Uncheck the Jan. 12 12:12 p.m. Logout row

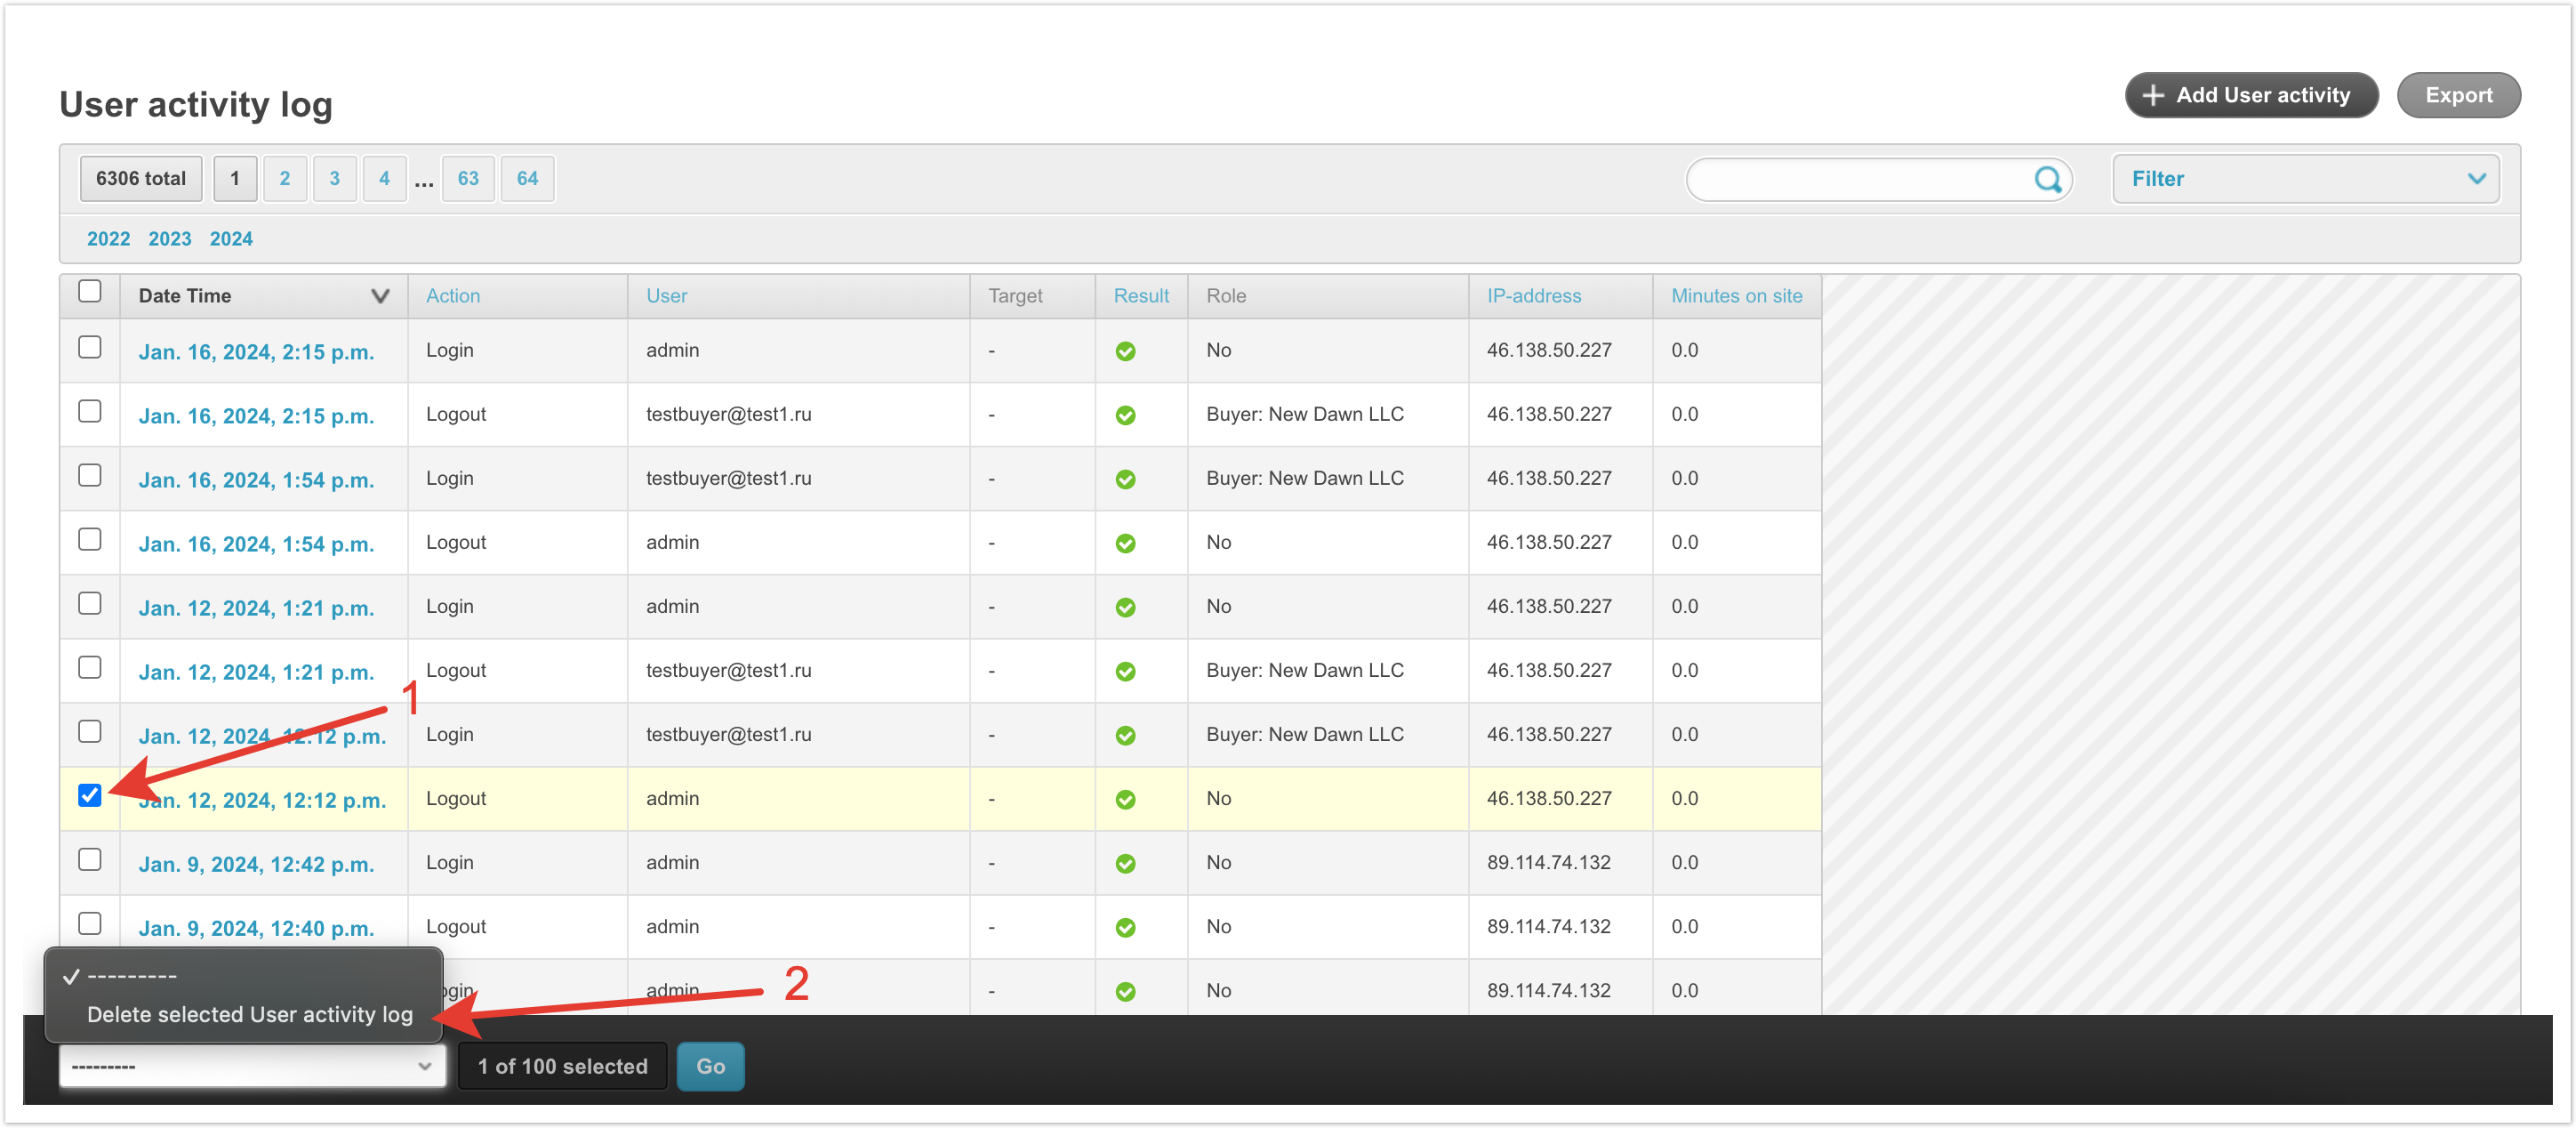point(90,795)
